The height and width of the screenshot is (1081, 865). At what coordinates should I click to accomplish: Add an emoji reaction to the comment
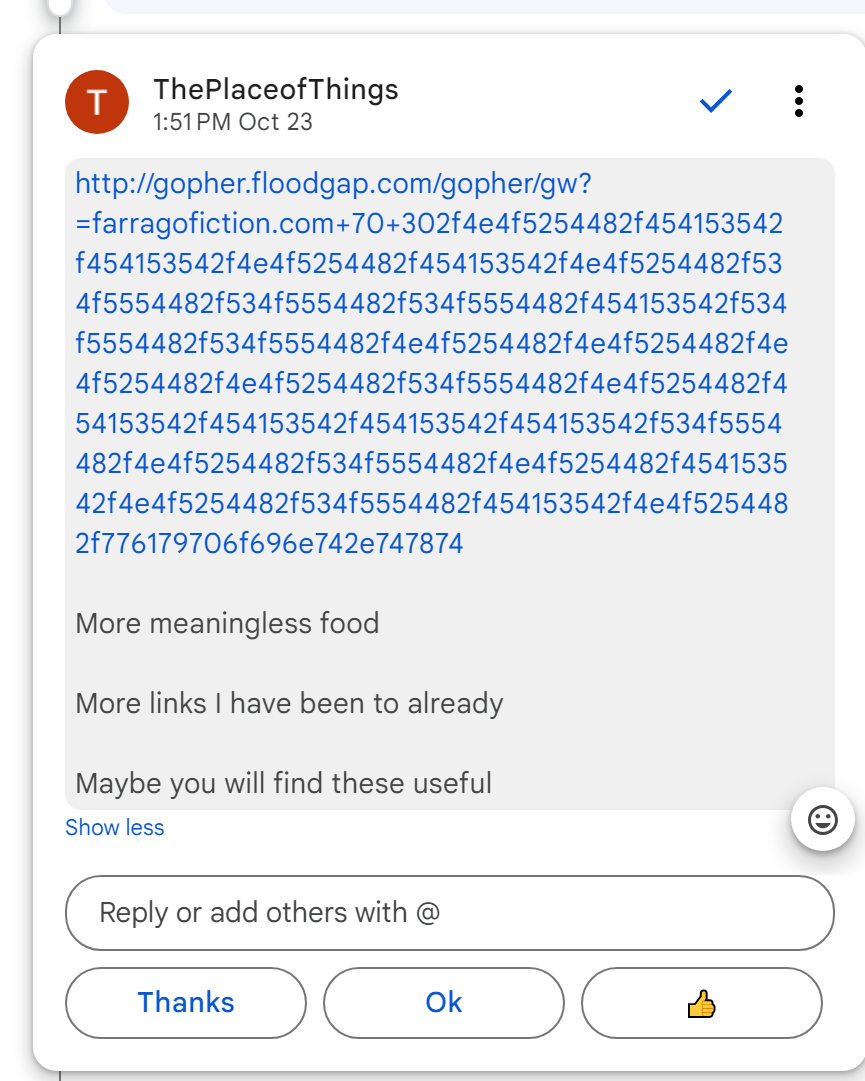[822, 820]
